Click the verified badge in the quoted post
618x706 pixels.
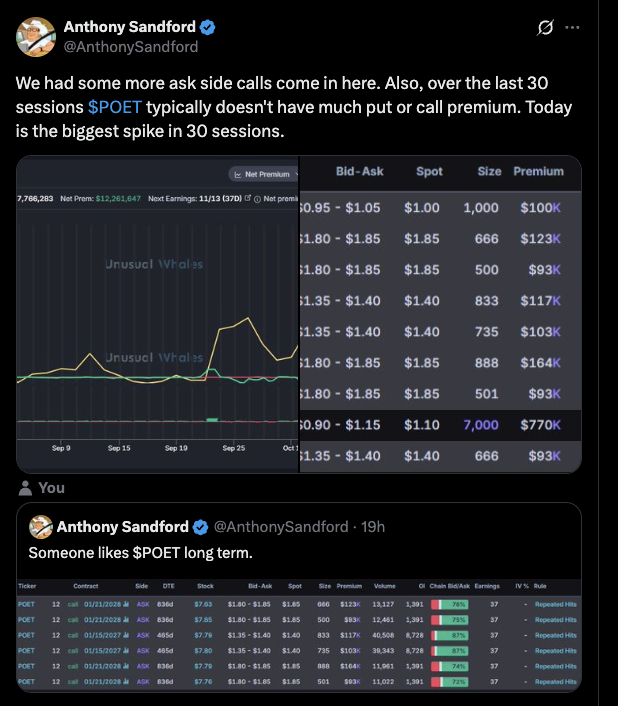pyautogui.click(x=200, y=527)
